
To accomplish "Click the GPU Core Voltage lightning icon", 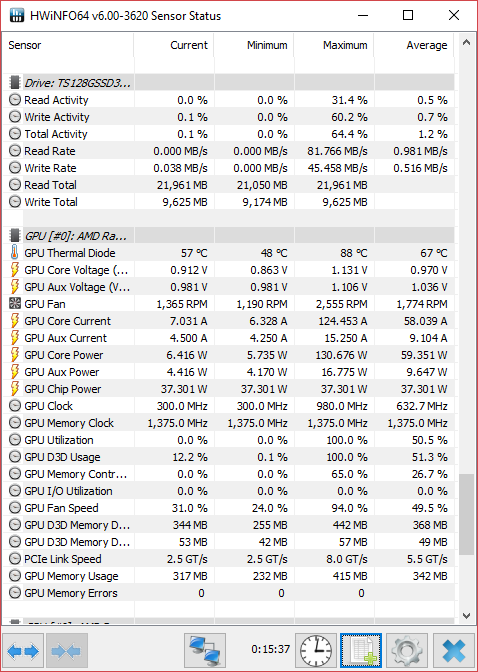I will tap(15, 270).
